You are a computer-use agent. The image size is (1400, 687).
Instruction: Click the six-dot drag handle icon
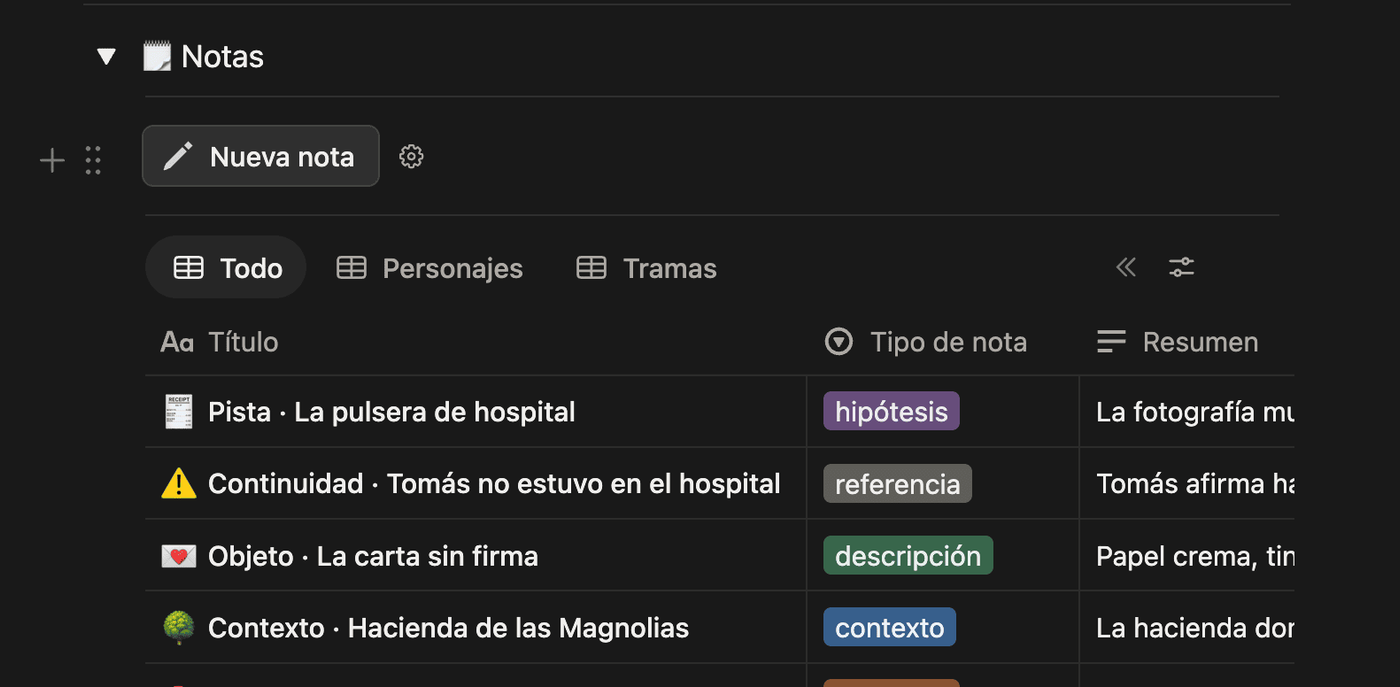click(x=93, y=160)
